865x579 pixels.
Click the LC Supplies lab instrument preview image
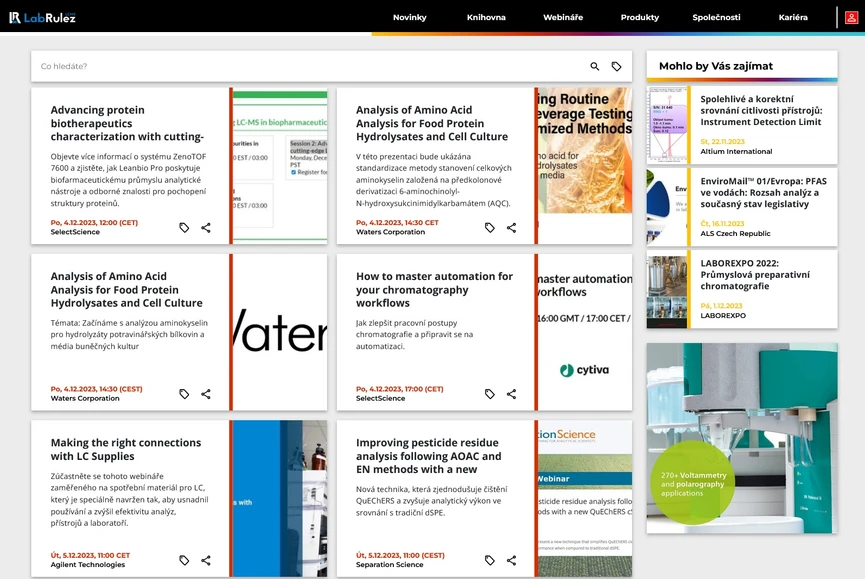(280, 498)
